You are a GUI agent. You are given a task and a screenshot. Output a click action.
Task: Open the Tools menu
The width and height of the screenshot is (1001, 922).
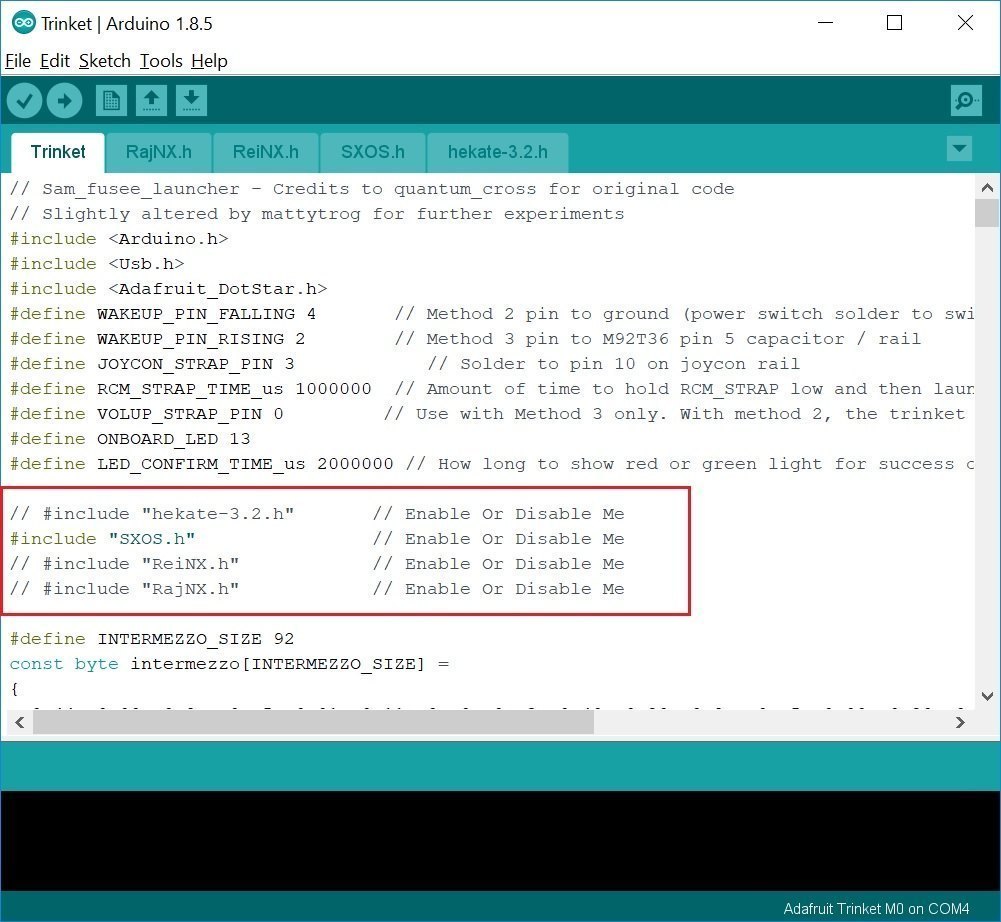point(161,61)
